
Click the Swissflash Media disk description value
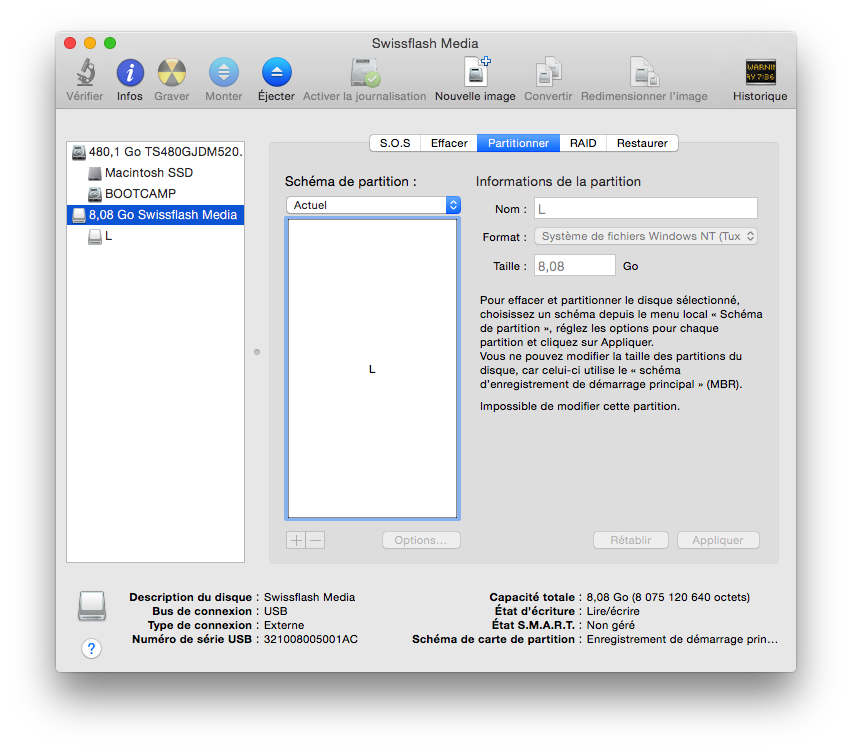[x=309, y=597]
